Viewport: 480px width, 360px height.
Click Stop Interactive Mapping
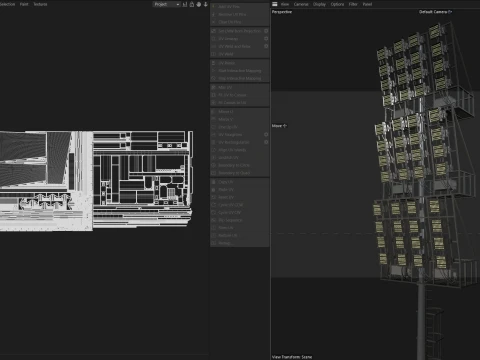pyautogui.click(x=240, y=78)
